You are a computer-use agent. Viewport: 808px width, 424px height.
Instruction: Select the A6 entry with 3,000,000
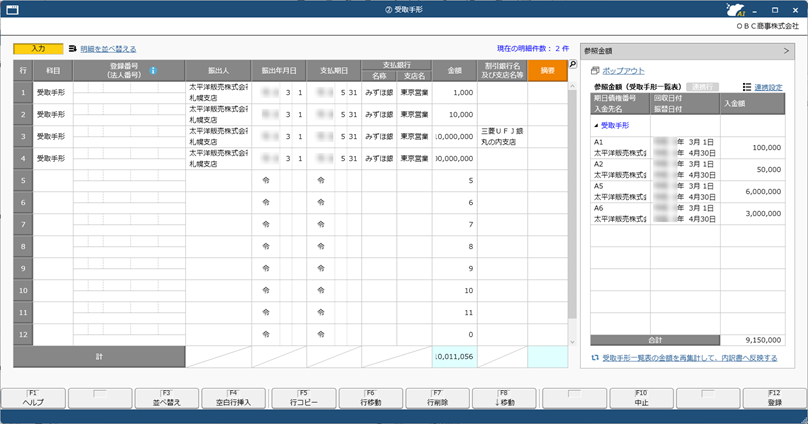(x=687, y=213)
